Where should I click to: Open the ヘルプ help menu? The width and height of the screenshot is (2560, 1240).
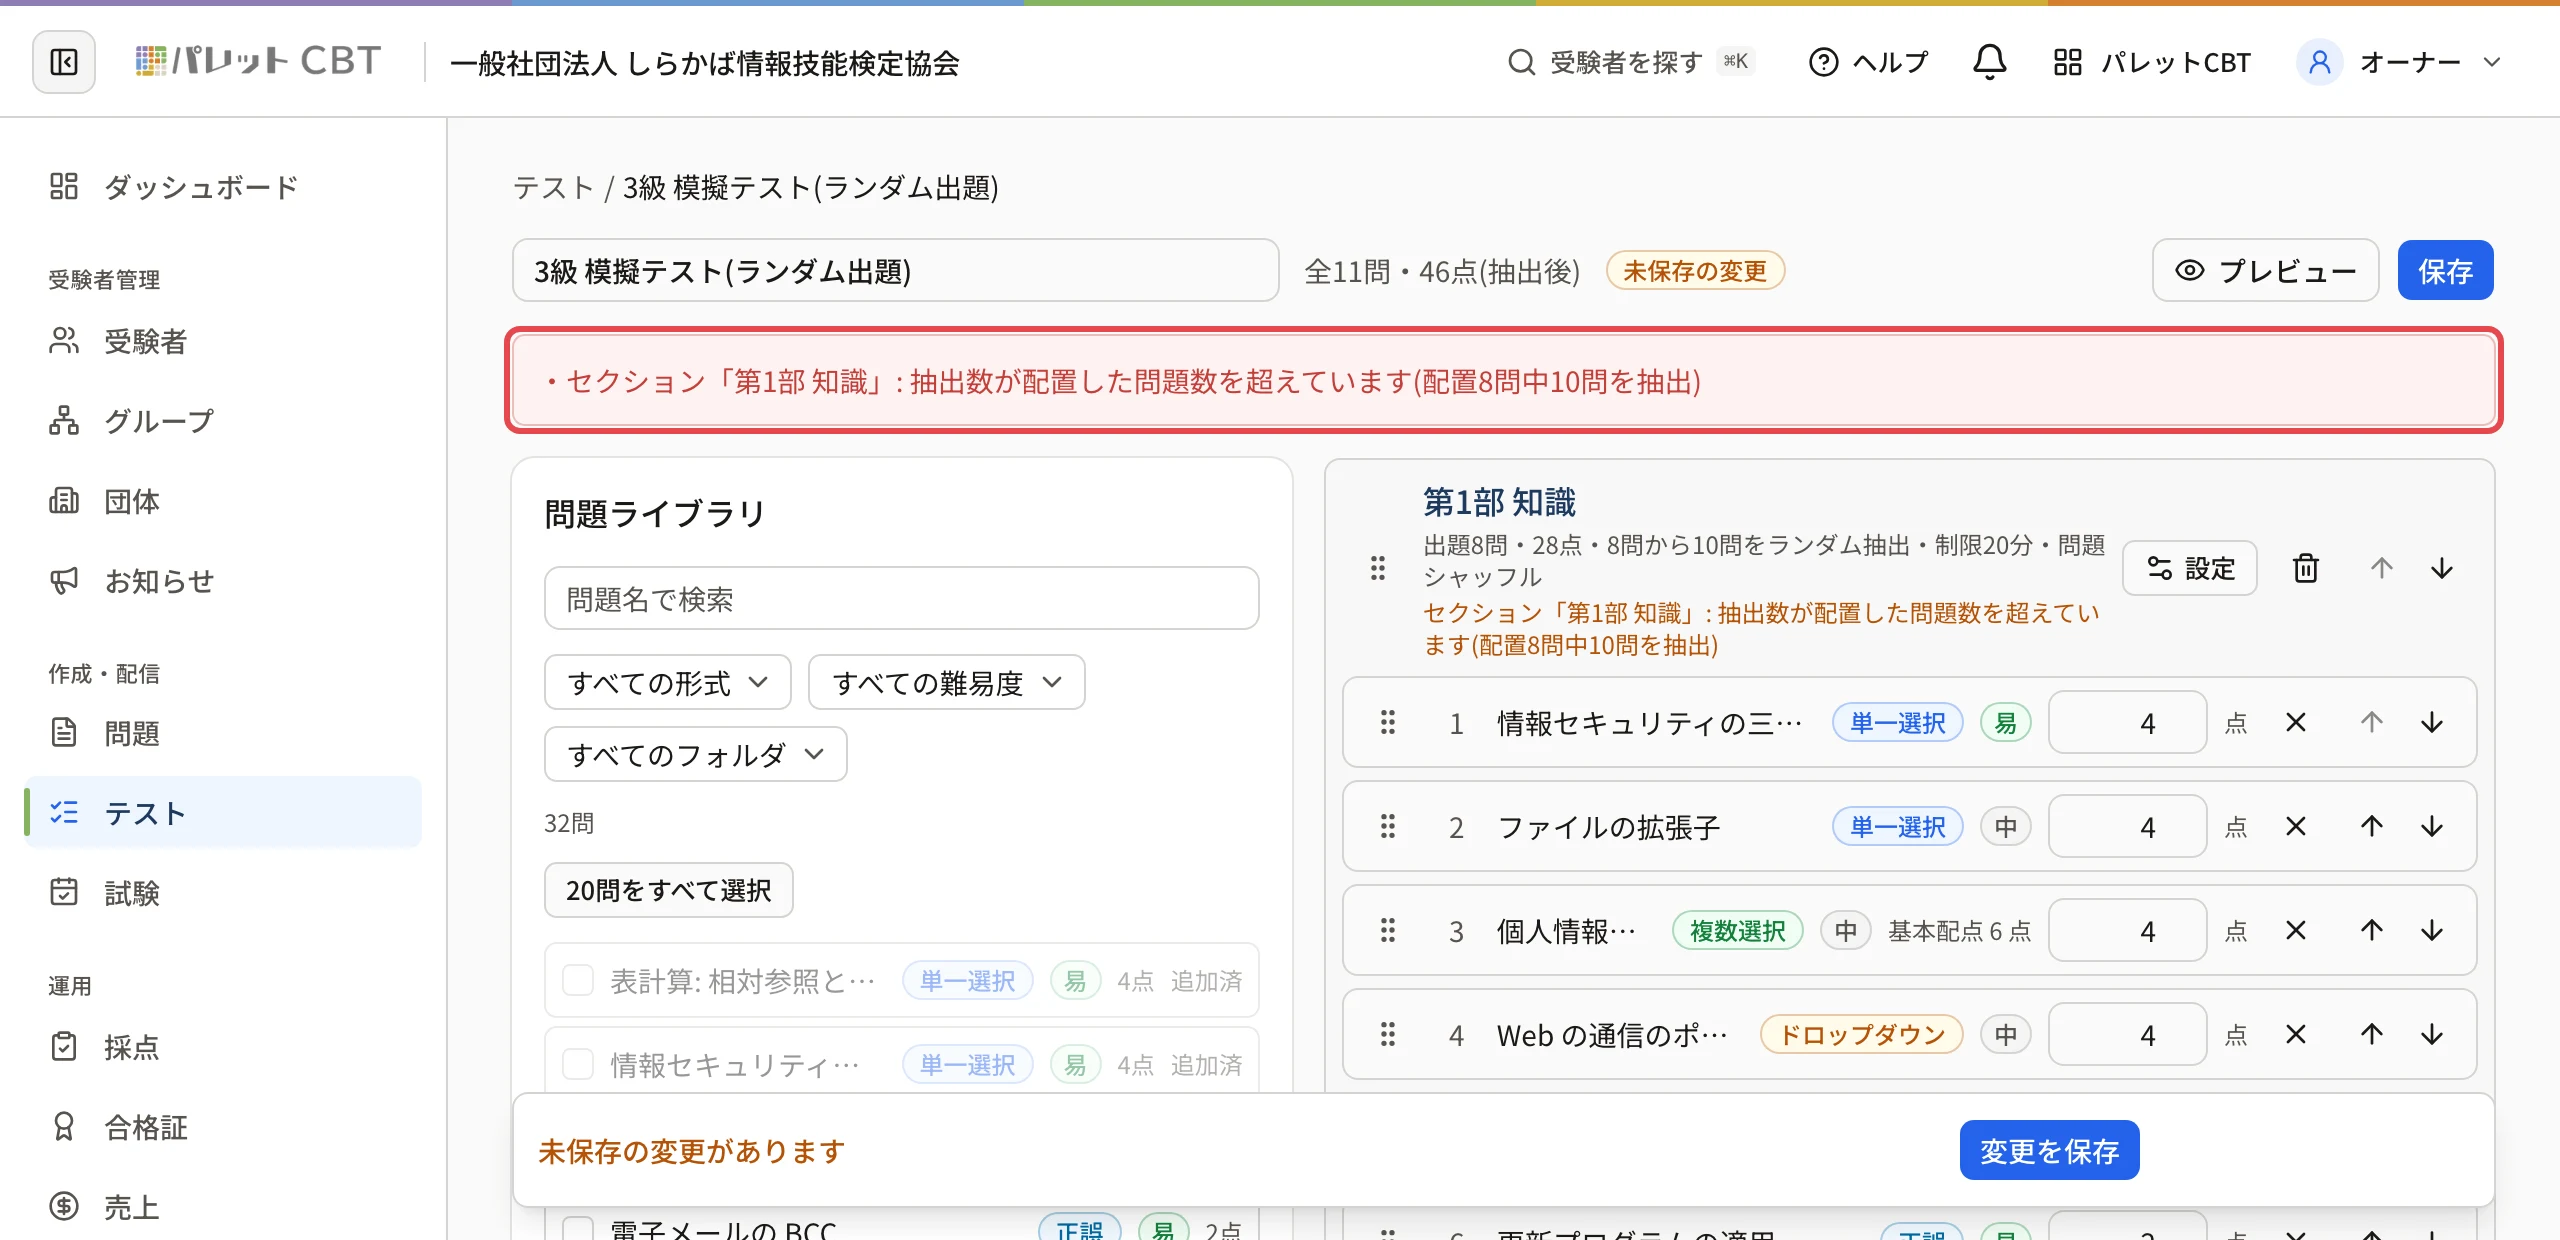coord(1868,62)
